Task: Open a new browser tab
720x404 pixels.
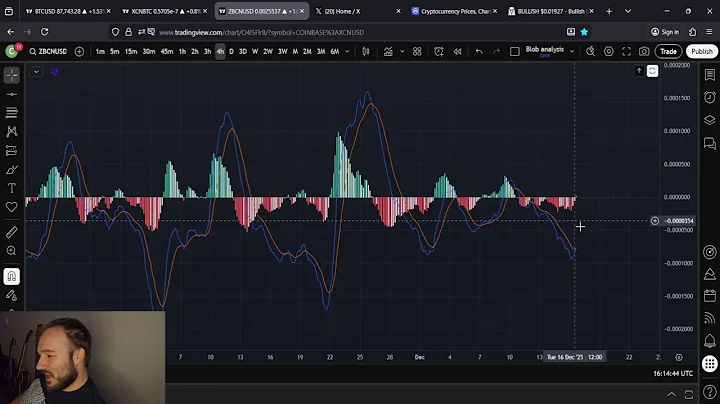Action: point(609,11)
